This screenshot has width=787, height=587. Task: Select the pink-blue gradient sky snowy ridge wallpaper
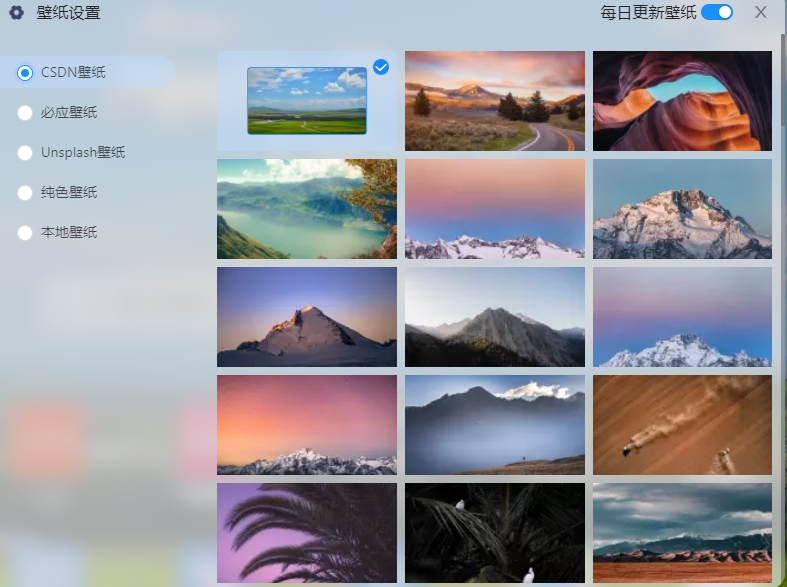(x=495, y=209)
